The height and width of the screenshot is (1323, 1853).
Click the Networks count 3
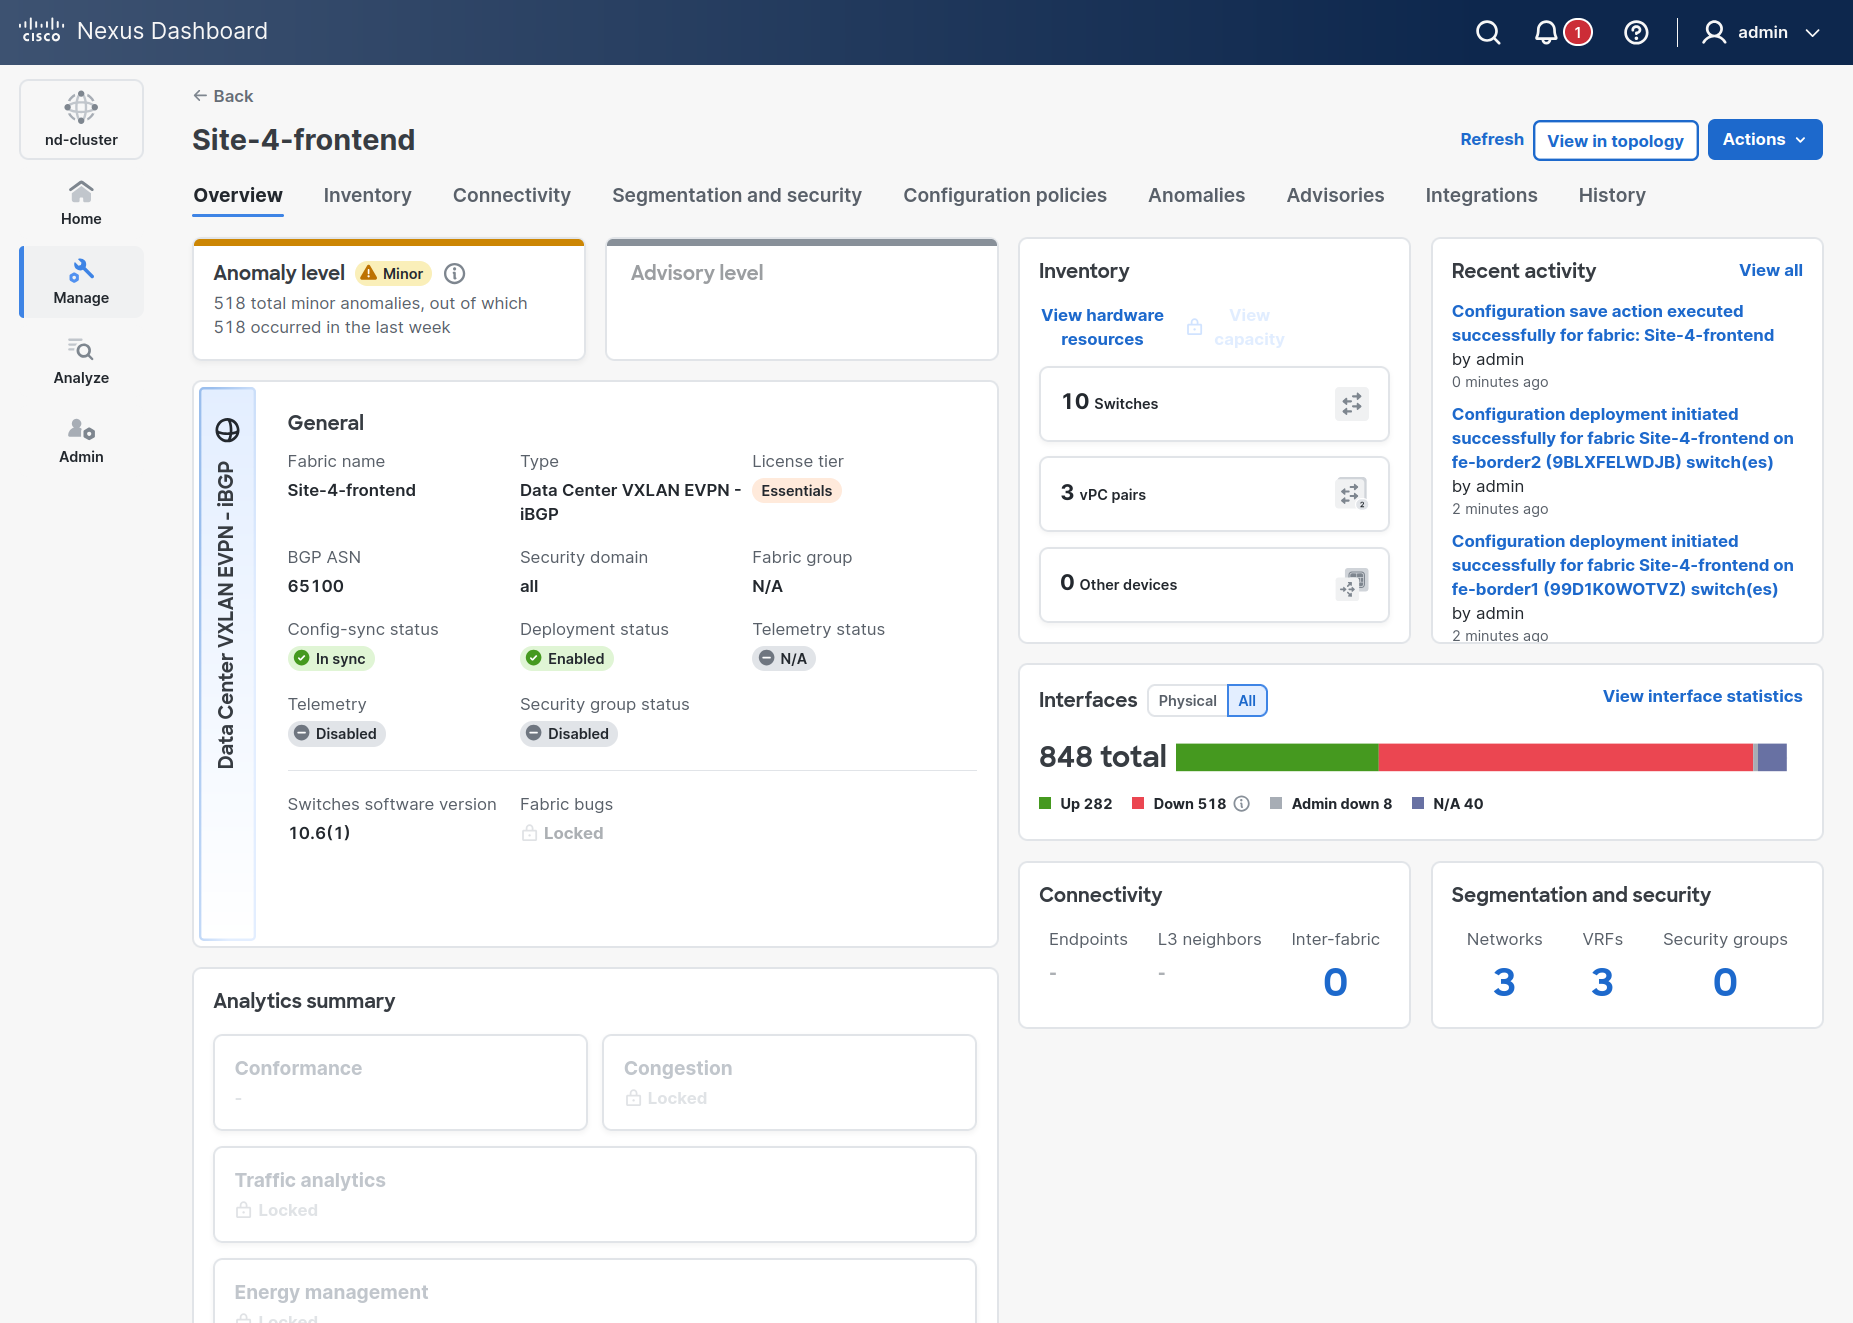tap(1504, 982)
